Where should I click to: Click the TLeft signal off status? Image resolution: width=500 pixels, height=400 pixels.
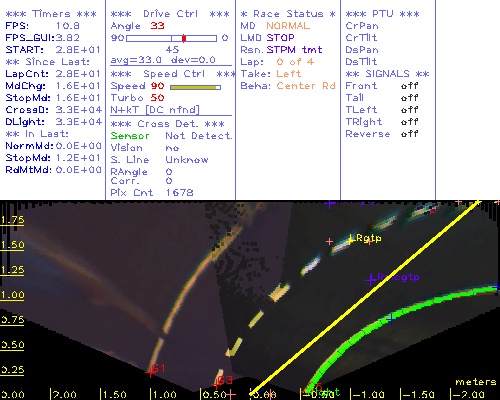tap(409, 110)
